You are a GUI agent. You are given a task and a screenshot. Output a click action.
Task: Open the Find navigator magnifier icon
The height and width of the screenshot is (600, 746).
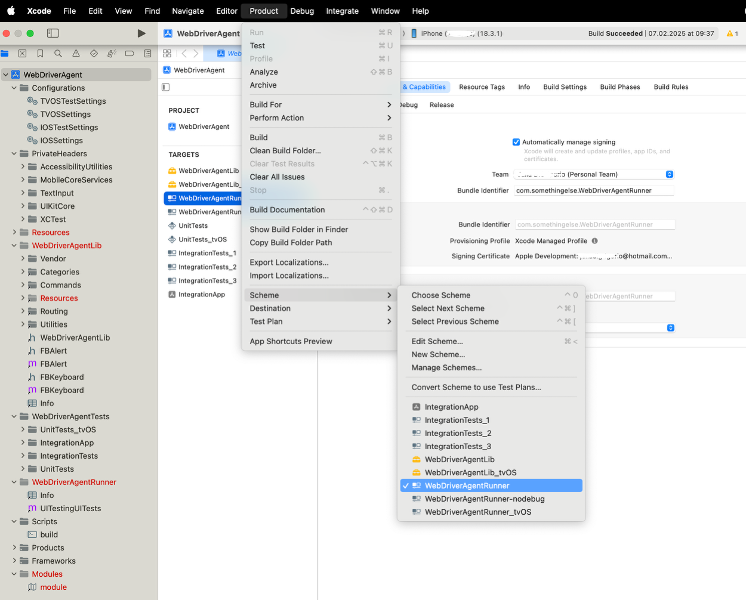point(58,53)
